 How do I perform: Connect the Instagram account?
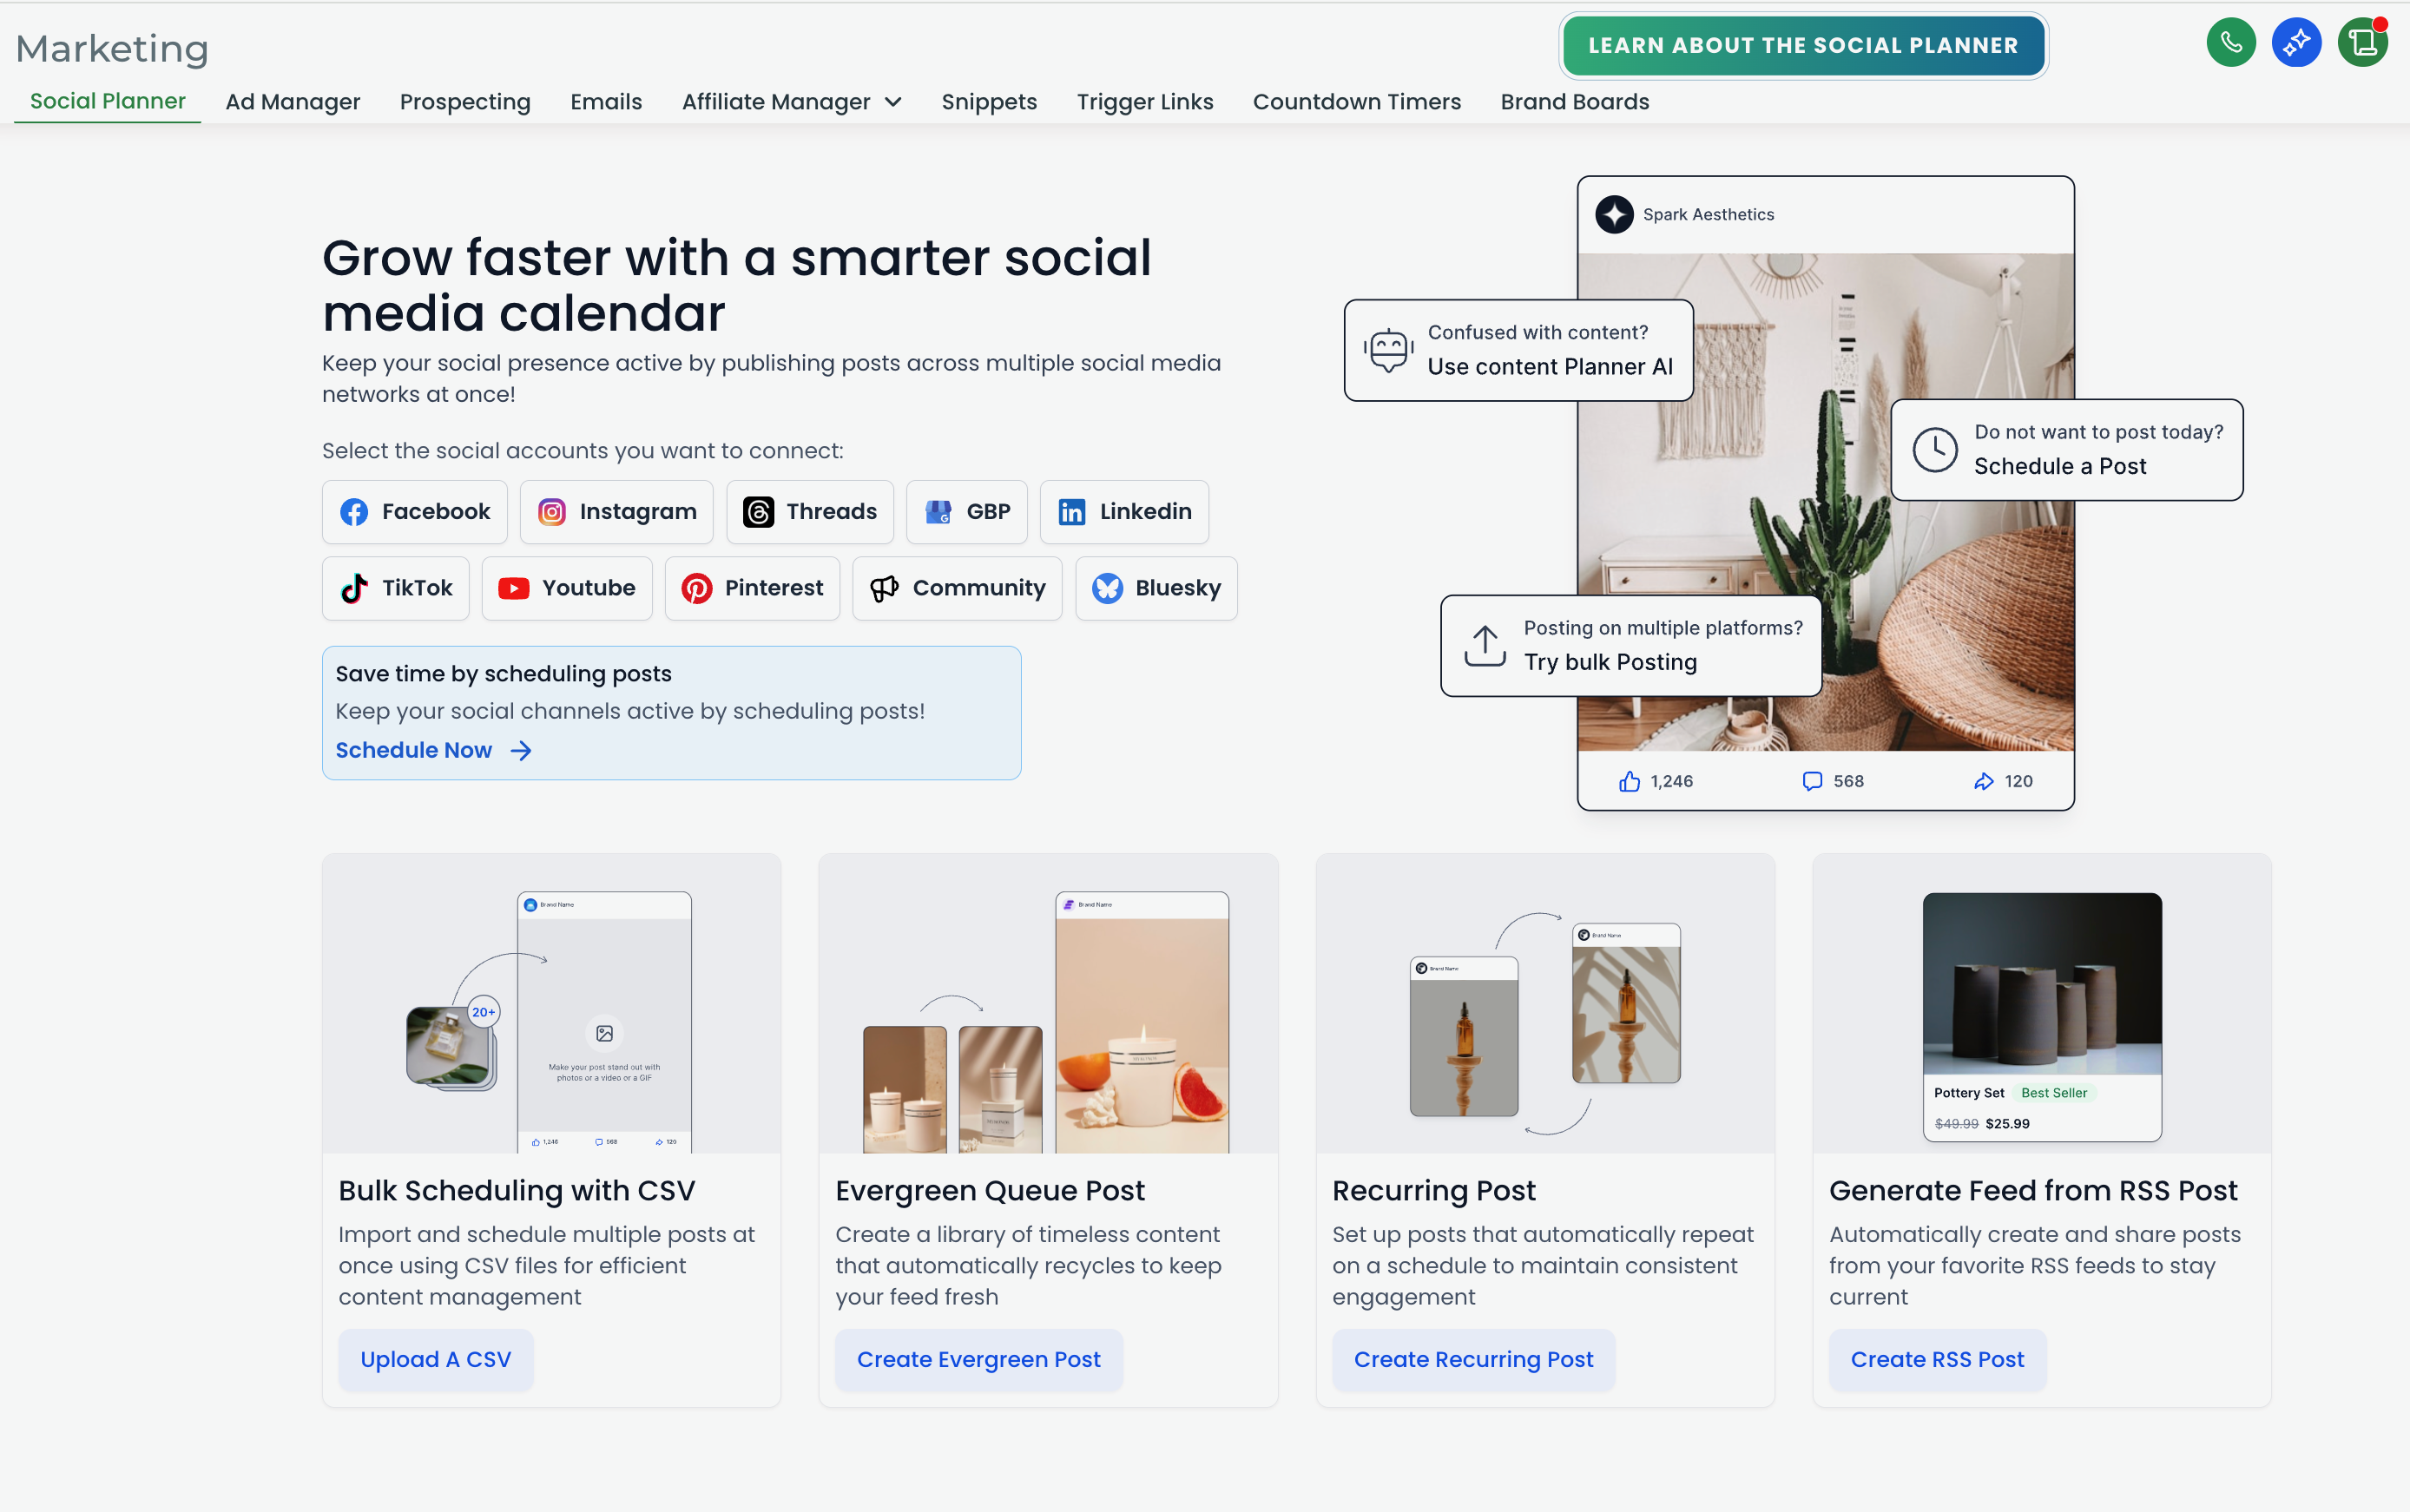[617, 512]
